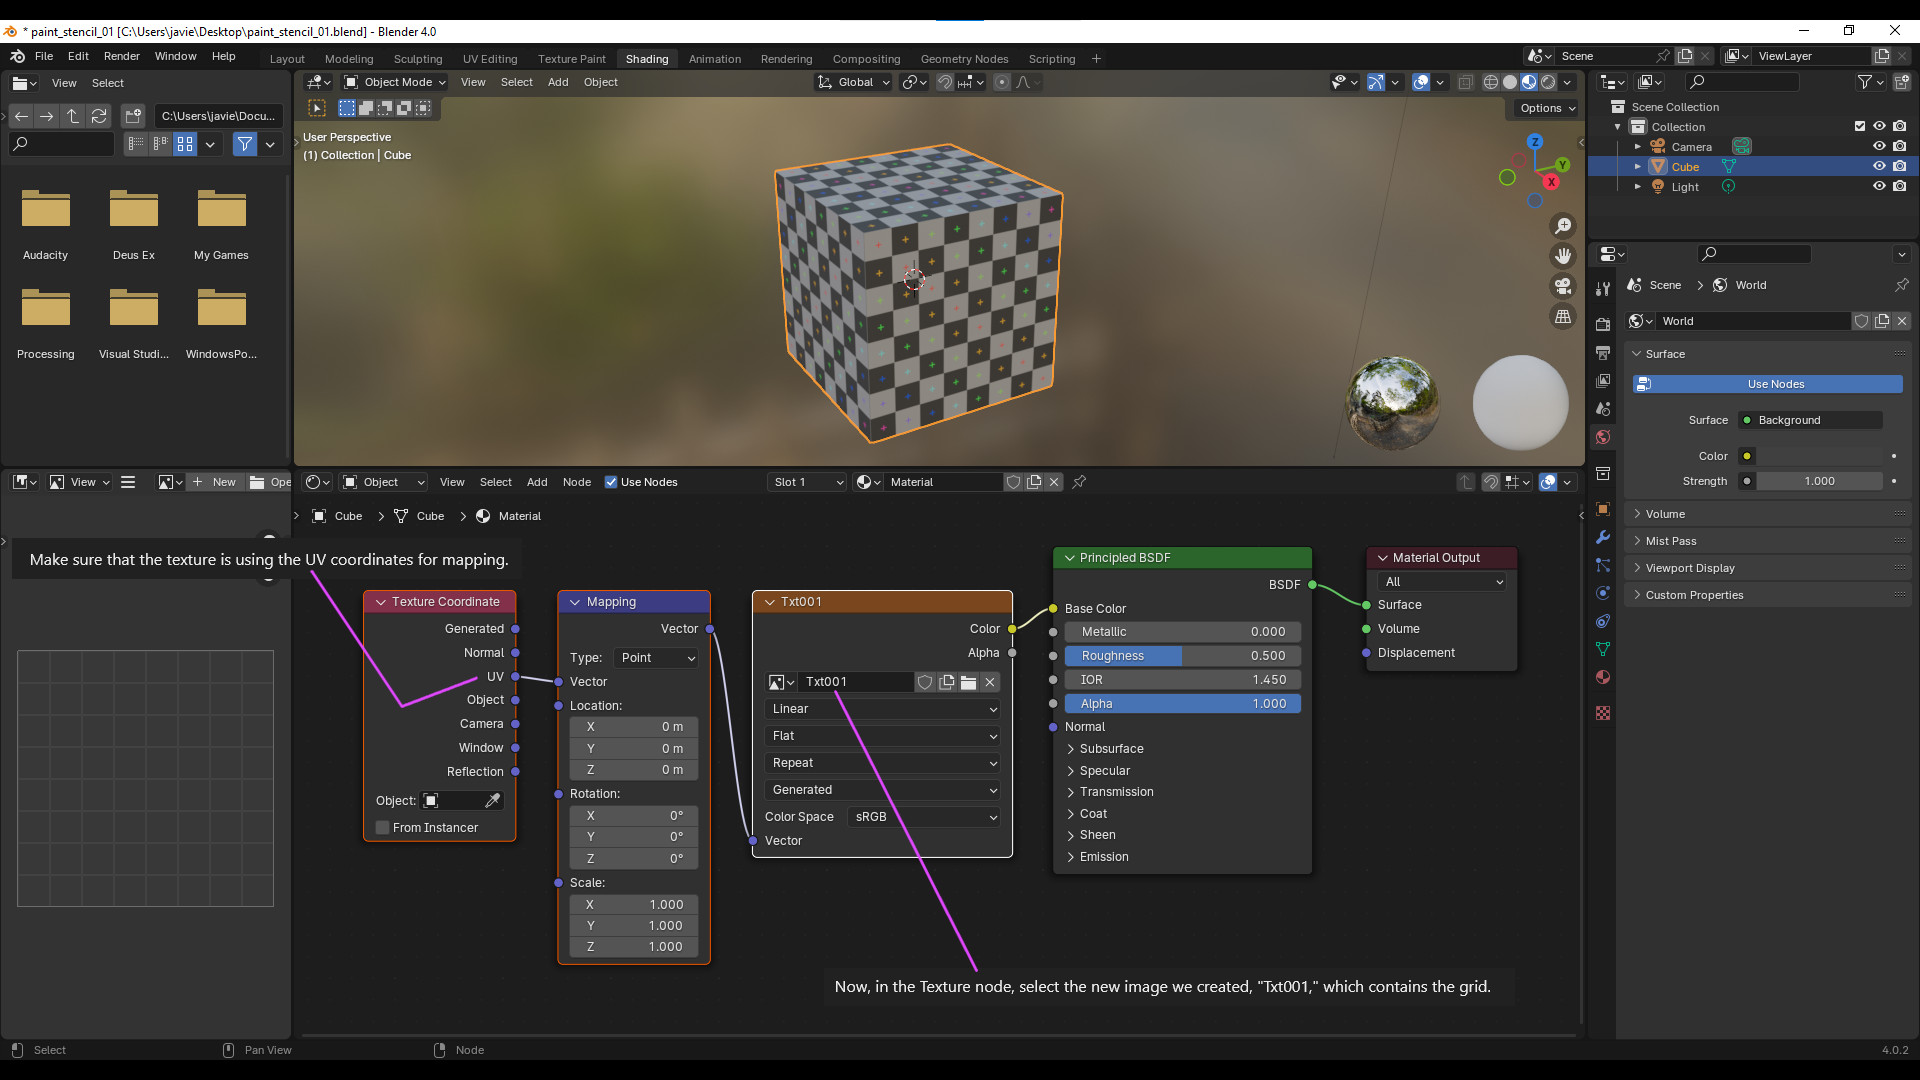Open the Particles properties tab
The image size is (1920, 1080).
point(1603,564)
